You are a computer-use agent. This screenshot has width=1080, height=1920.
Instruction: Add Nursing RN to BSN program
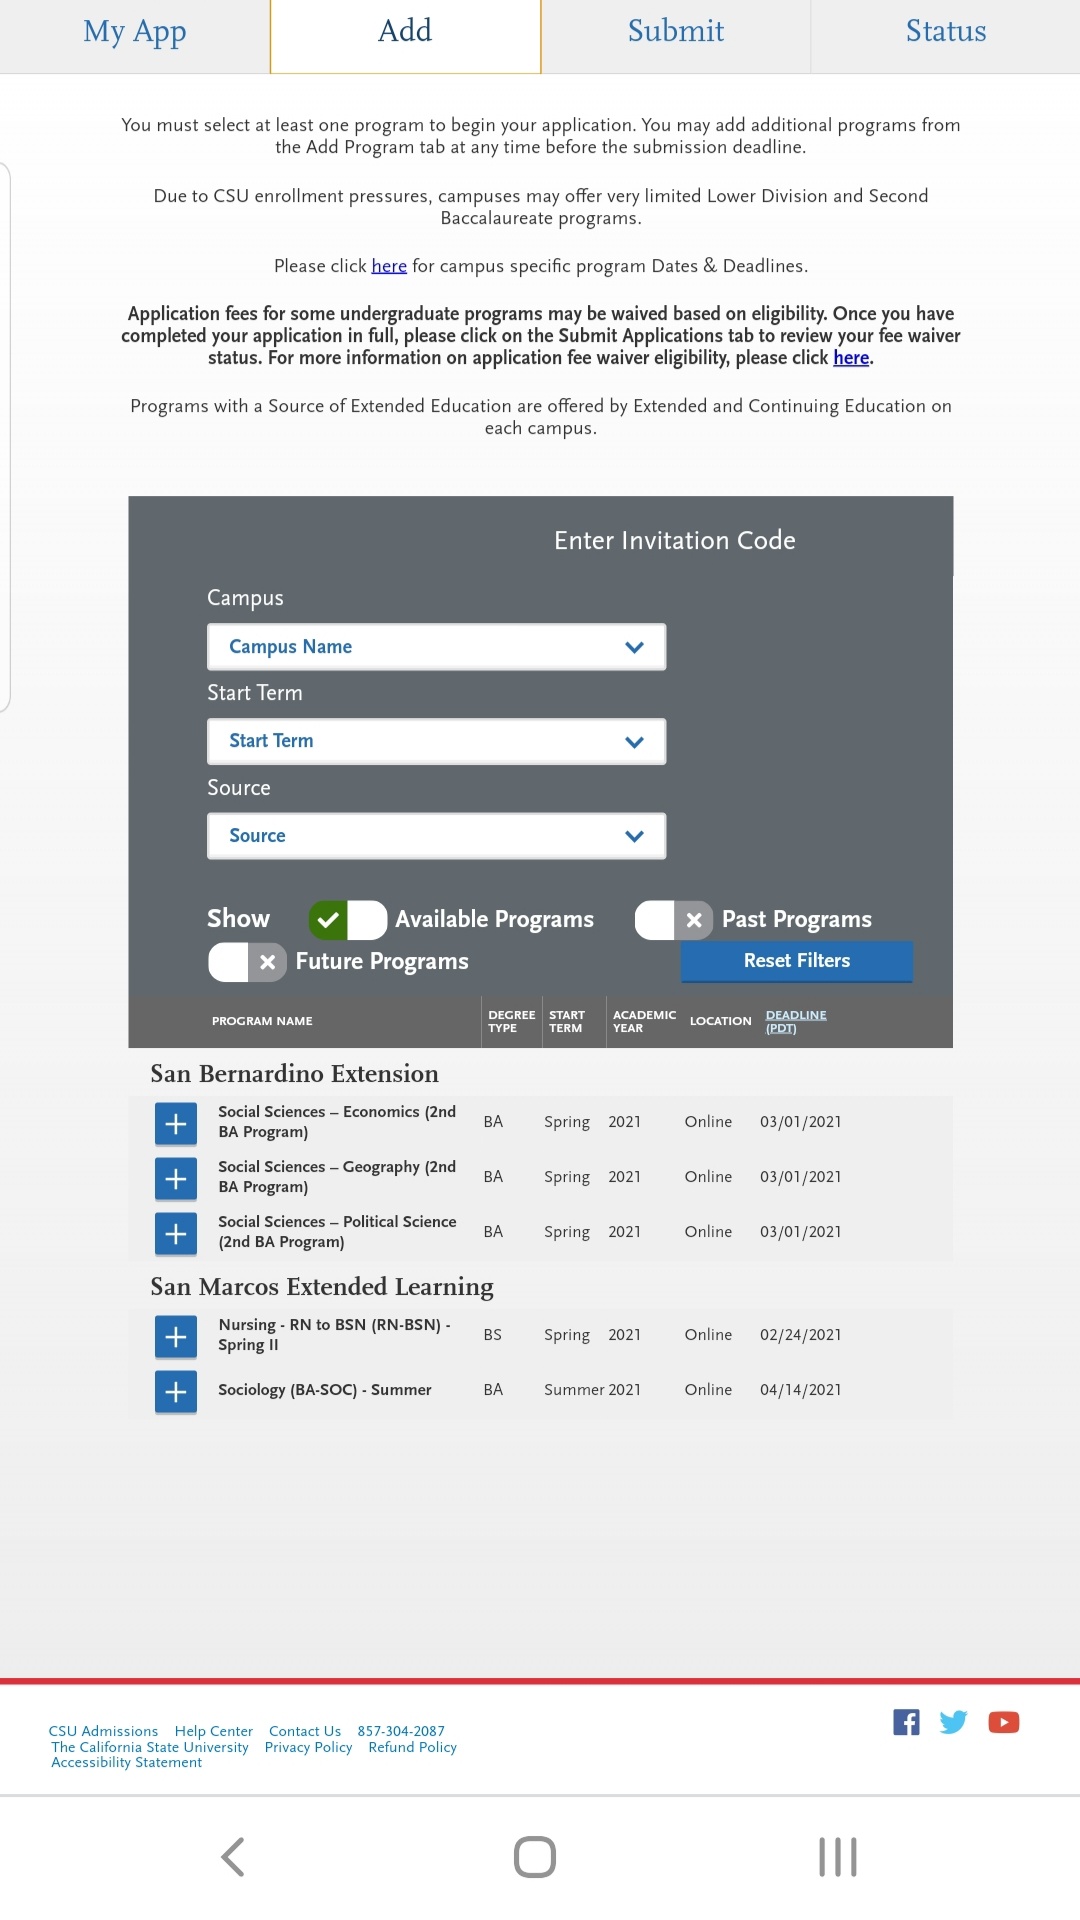(176, 1337)
